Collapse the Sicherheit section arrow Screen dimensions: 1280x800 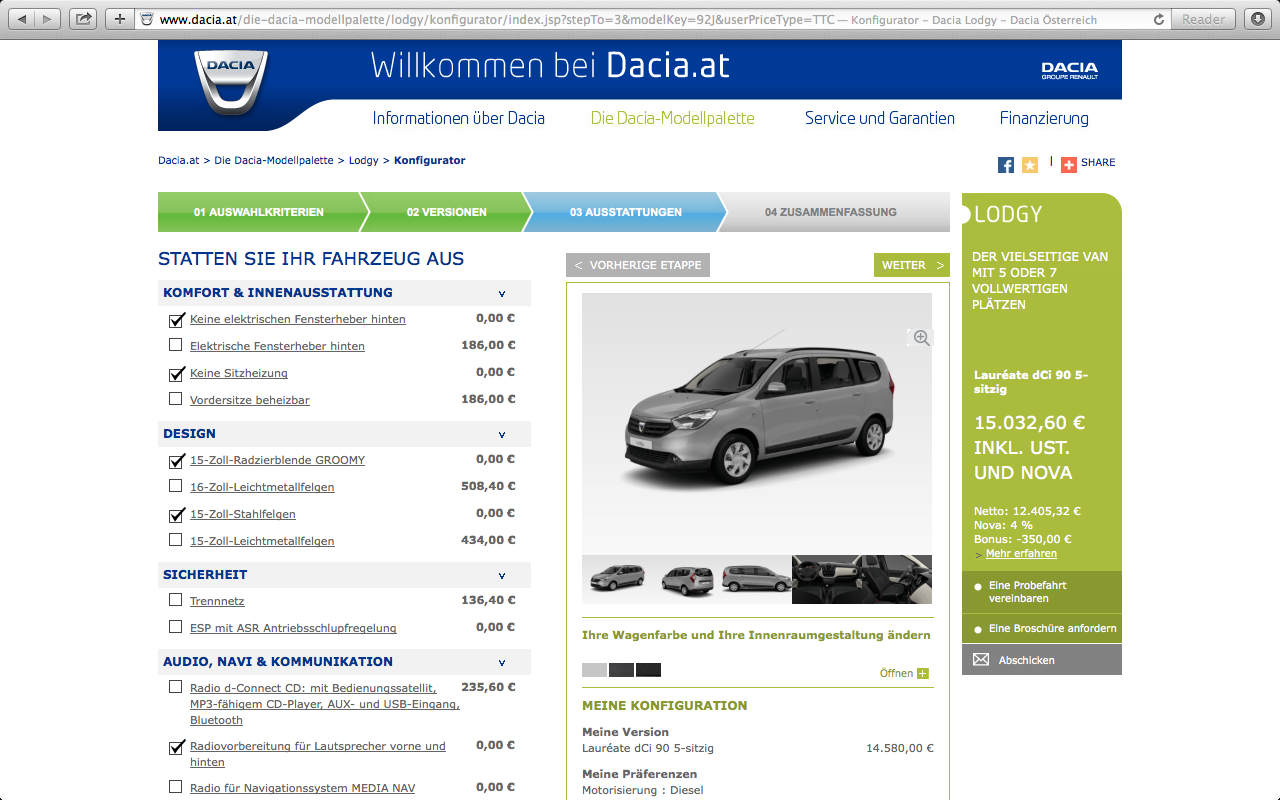502,576
